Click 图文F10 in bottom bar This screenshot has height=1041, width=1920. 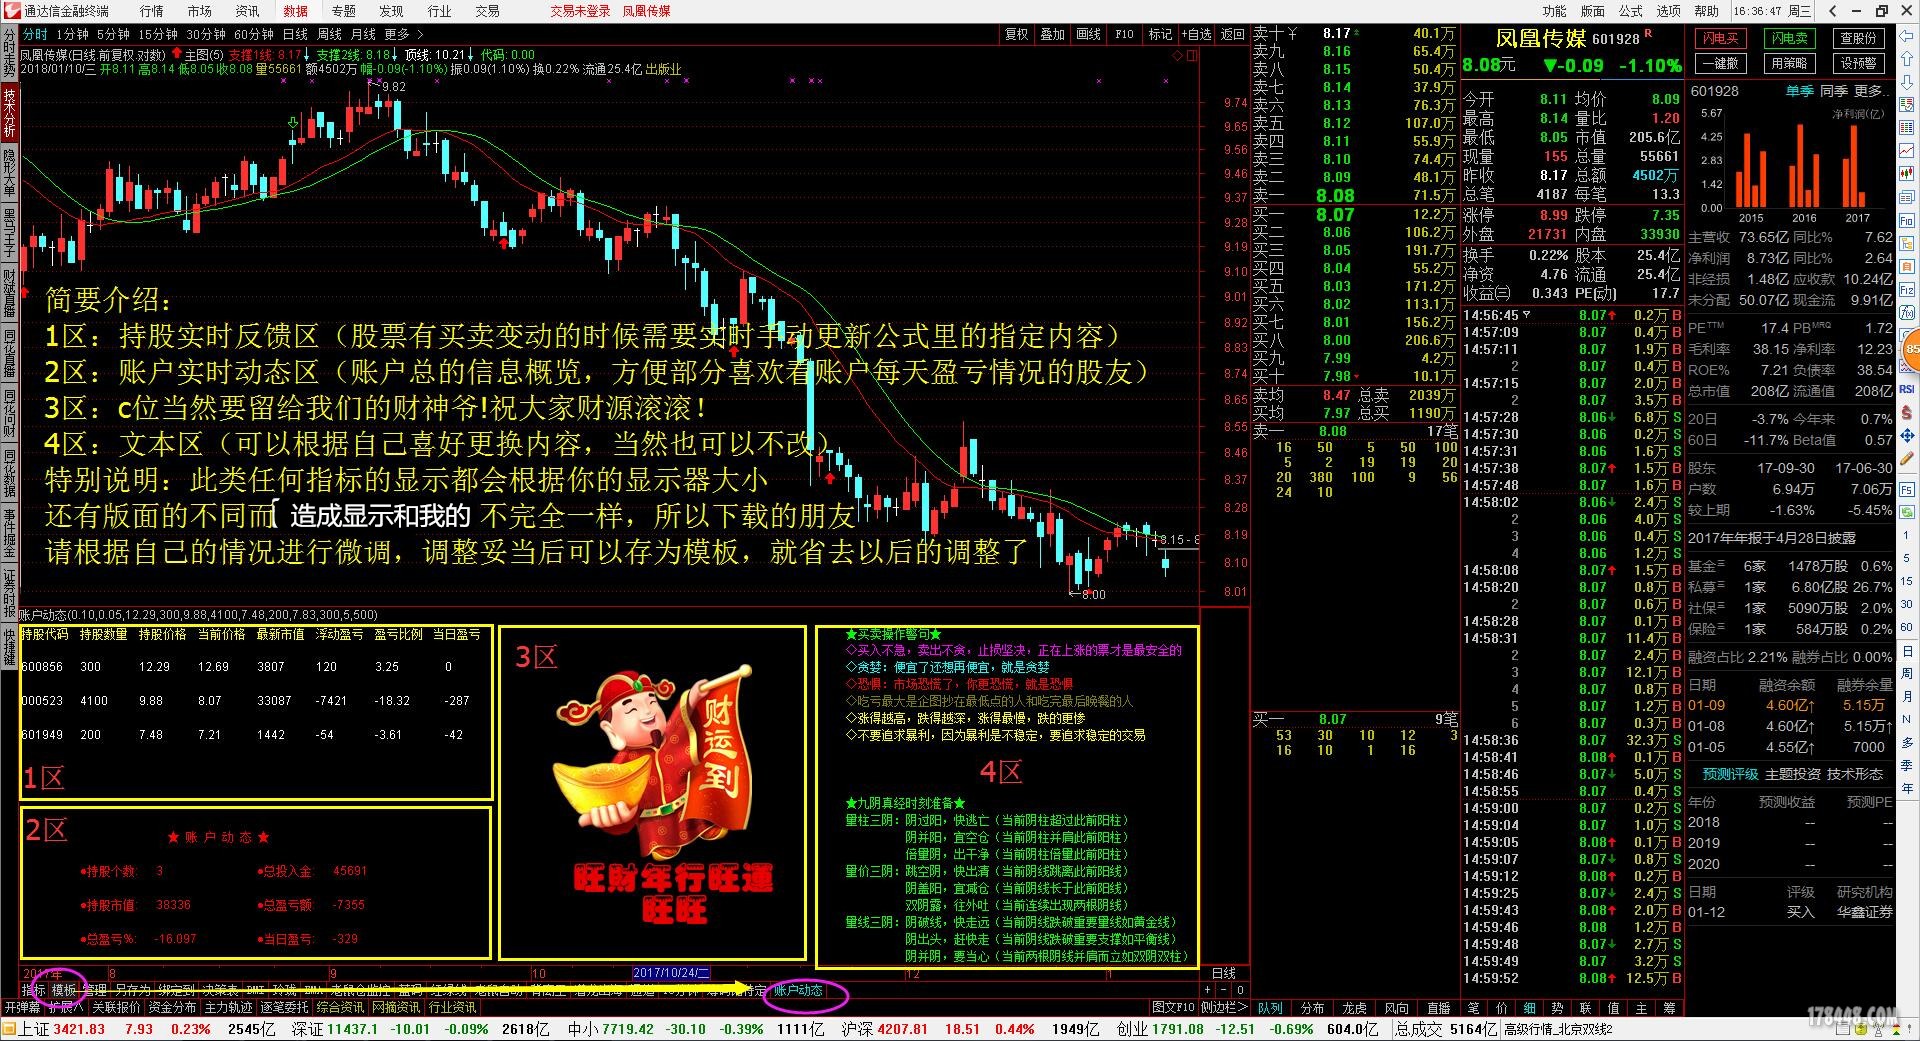pyautogui.click(x=1173, y=1007)
